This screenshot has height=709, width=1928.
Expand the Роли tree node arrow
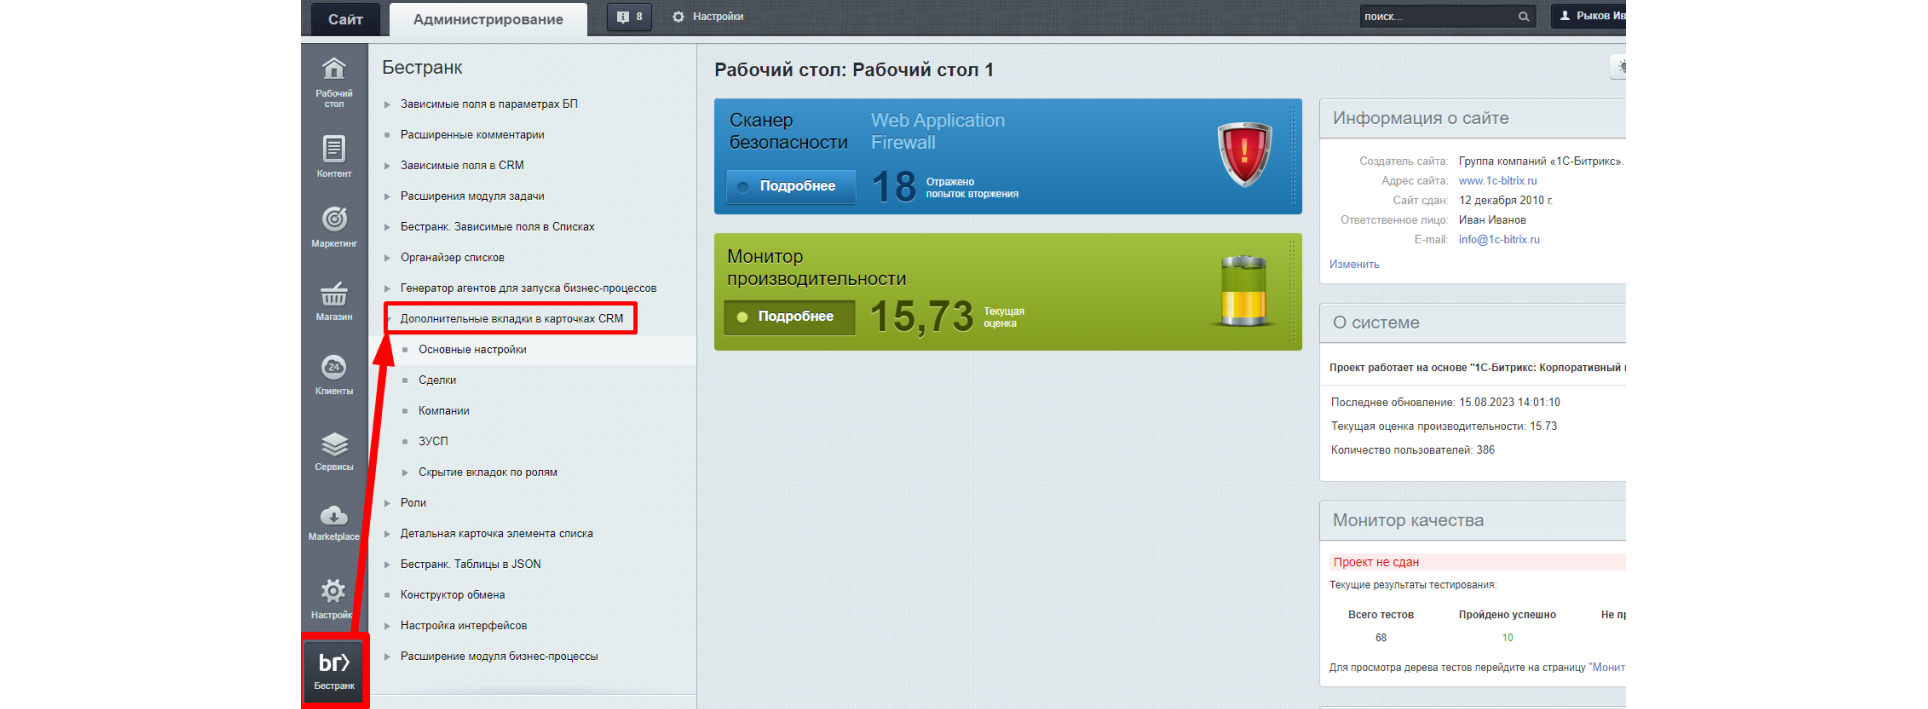coord(387,503)
